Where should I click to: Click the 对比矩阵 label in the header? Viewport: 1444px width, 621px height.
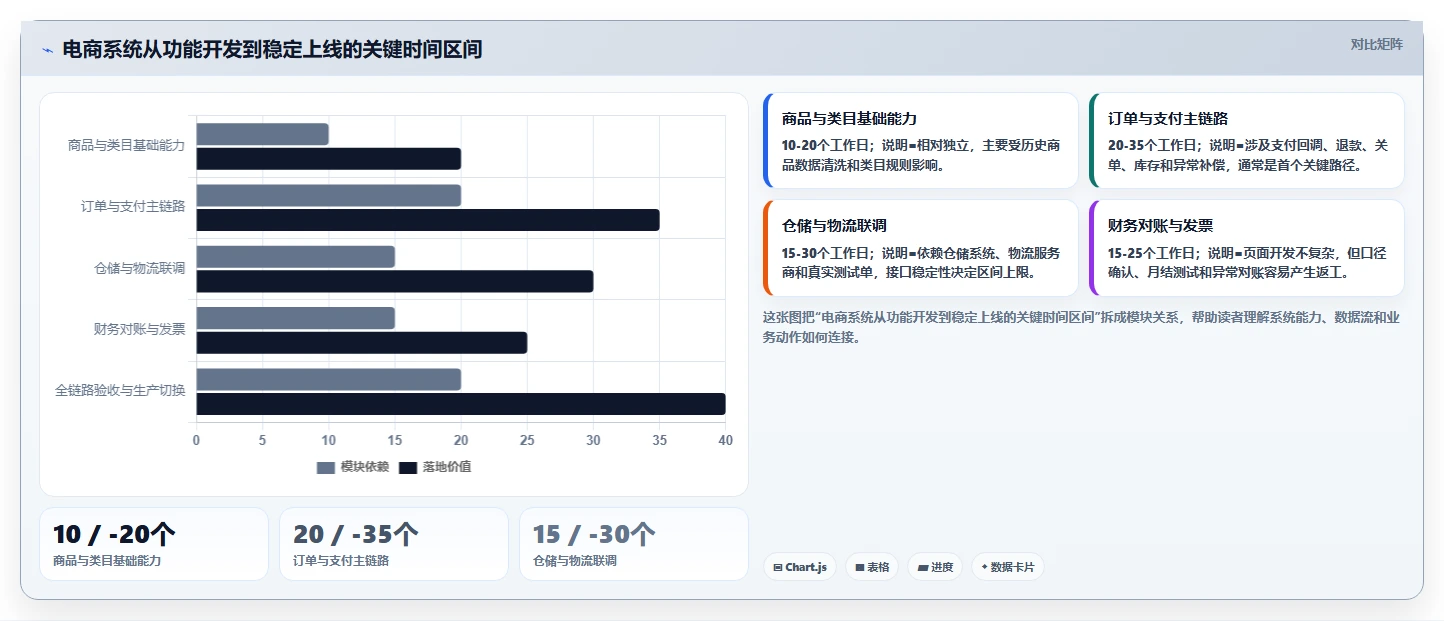click(1376, 44)
